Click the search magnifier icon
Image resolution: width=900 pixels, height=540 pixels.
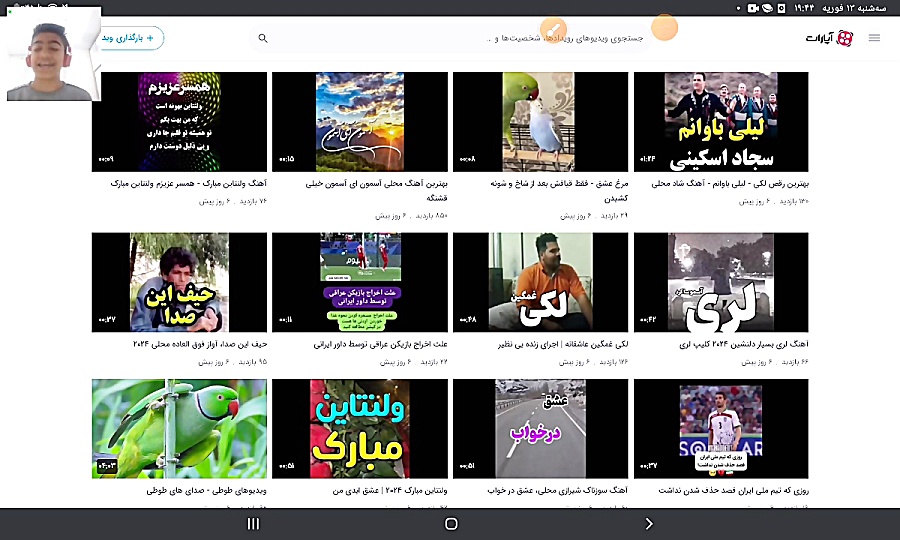263,38
